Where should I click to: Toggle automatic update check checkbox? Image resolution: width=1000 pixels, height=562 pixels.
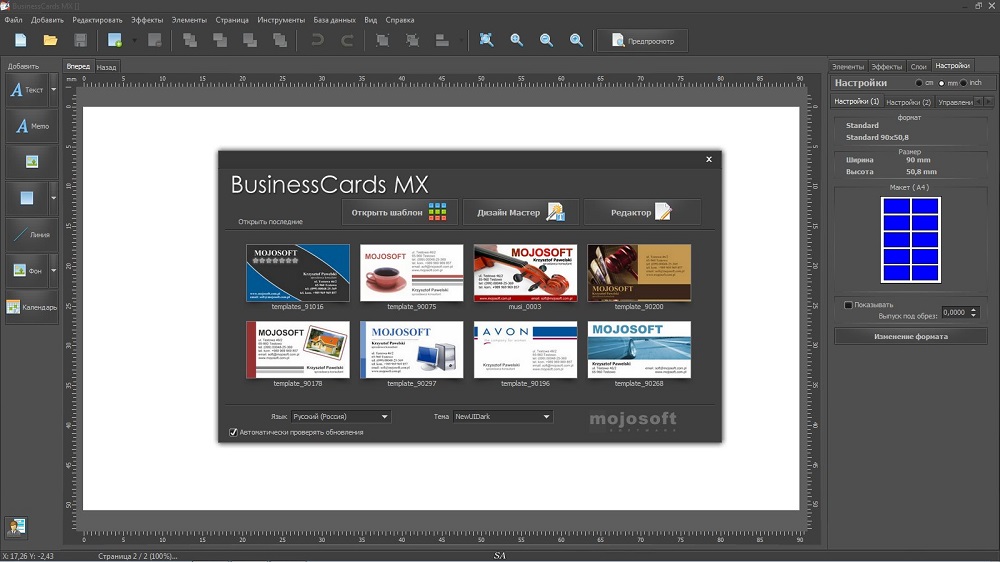click(x=234, y=432)
